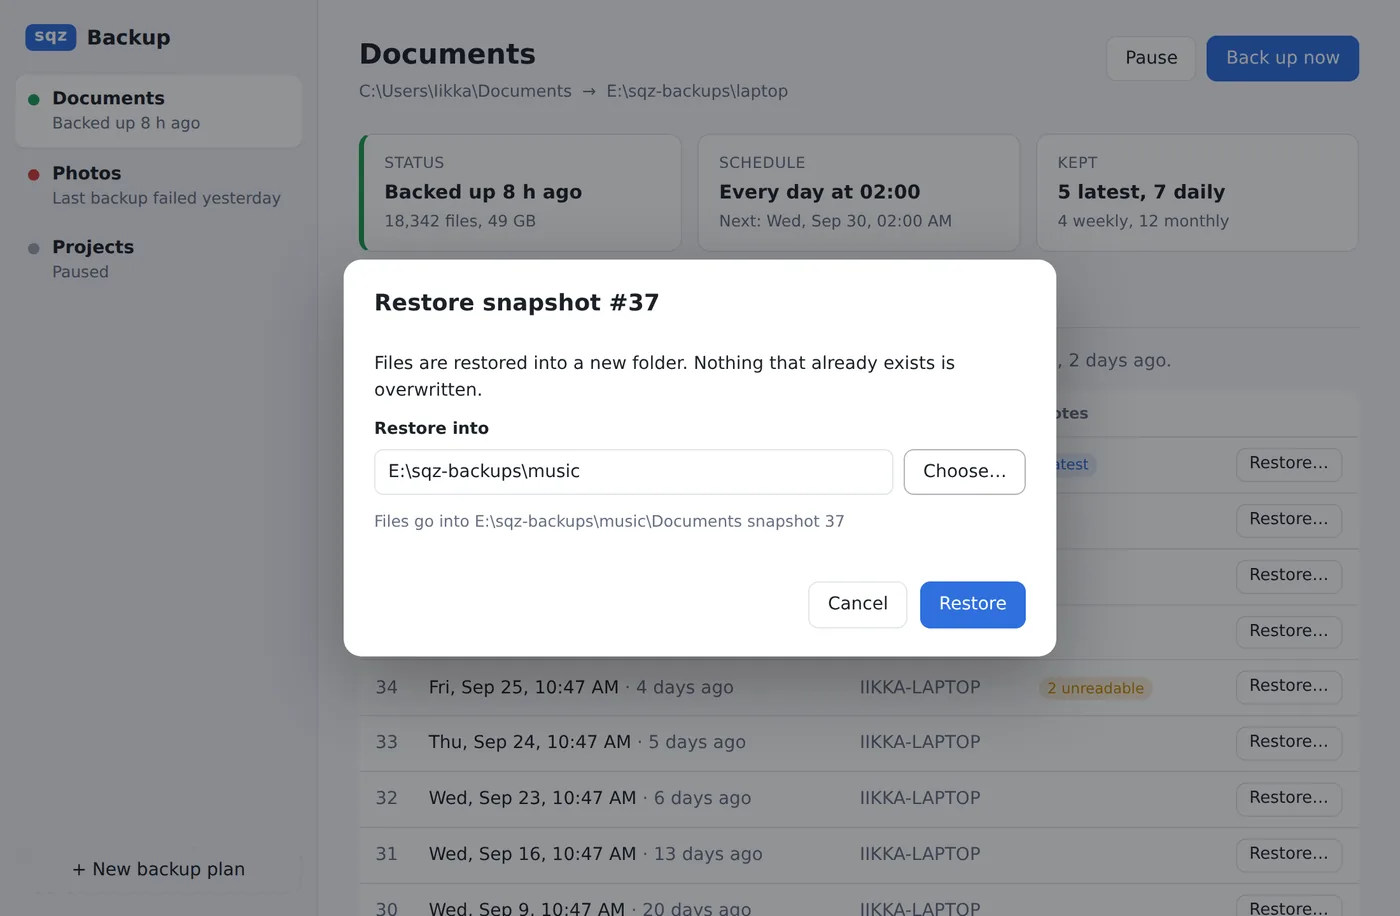Select the "Wed, Sep 16, 10:47 AM" snapshot date
Viewport: 1400px width, 916px height.
pyautogui.click(x=532, y=854)
